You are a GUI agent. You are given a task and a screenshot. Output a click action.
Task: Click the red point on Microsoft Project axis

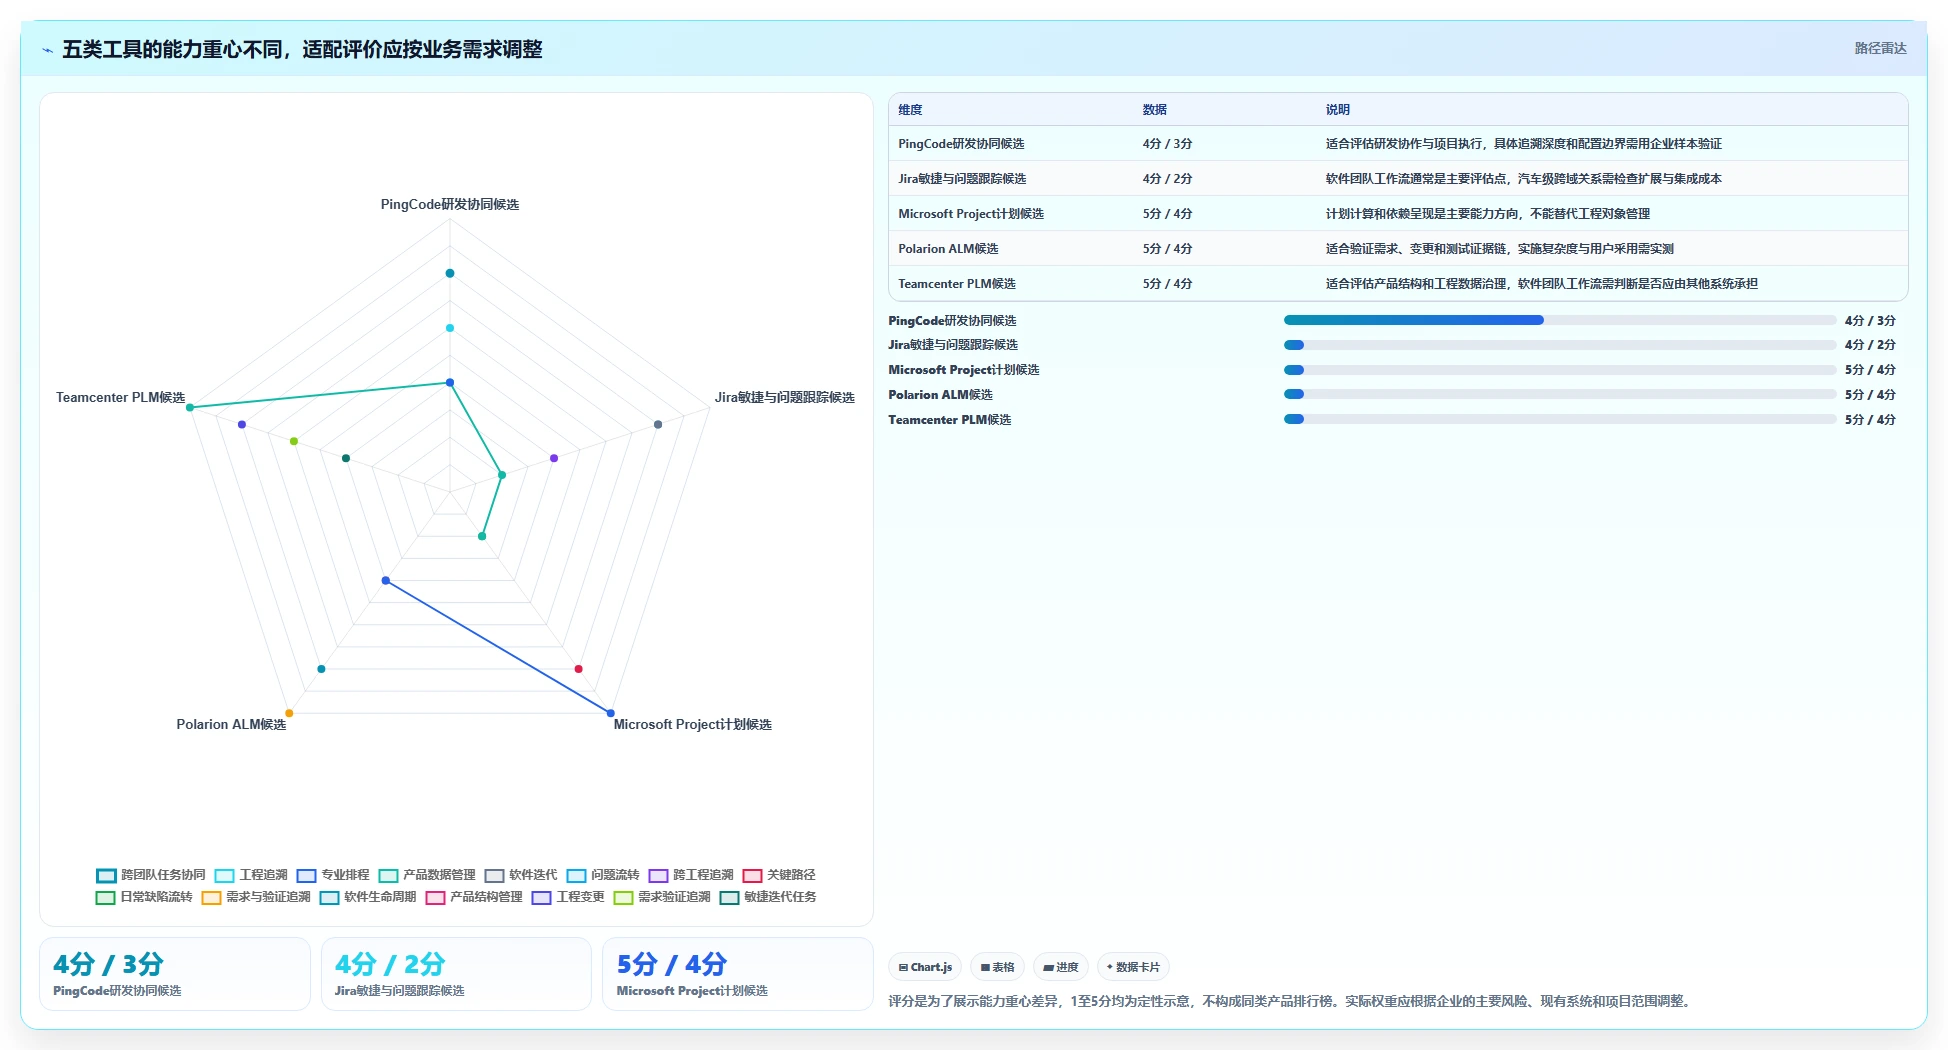click(x=579, y=669)
